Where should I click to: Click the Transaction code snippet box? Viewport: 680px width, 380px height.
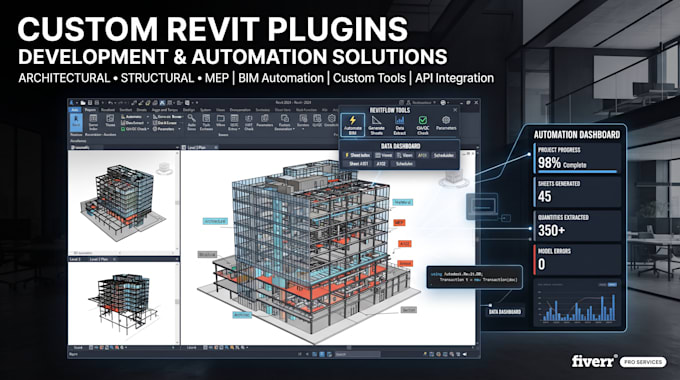pyautogui.click(x=474, y=277)
